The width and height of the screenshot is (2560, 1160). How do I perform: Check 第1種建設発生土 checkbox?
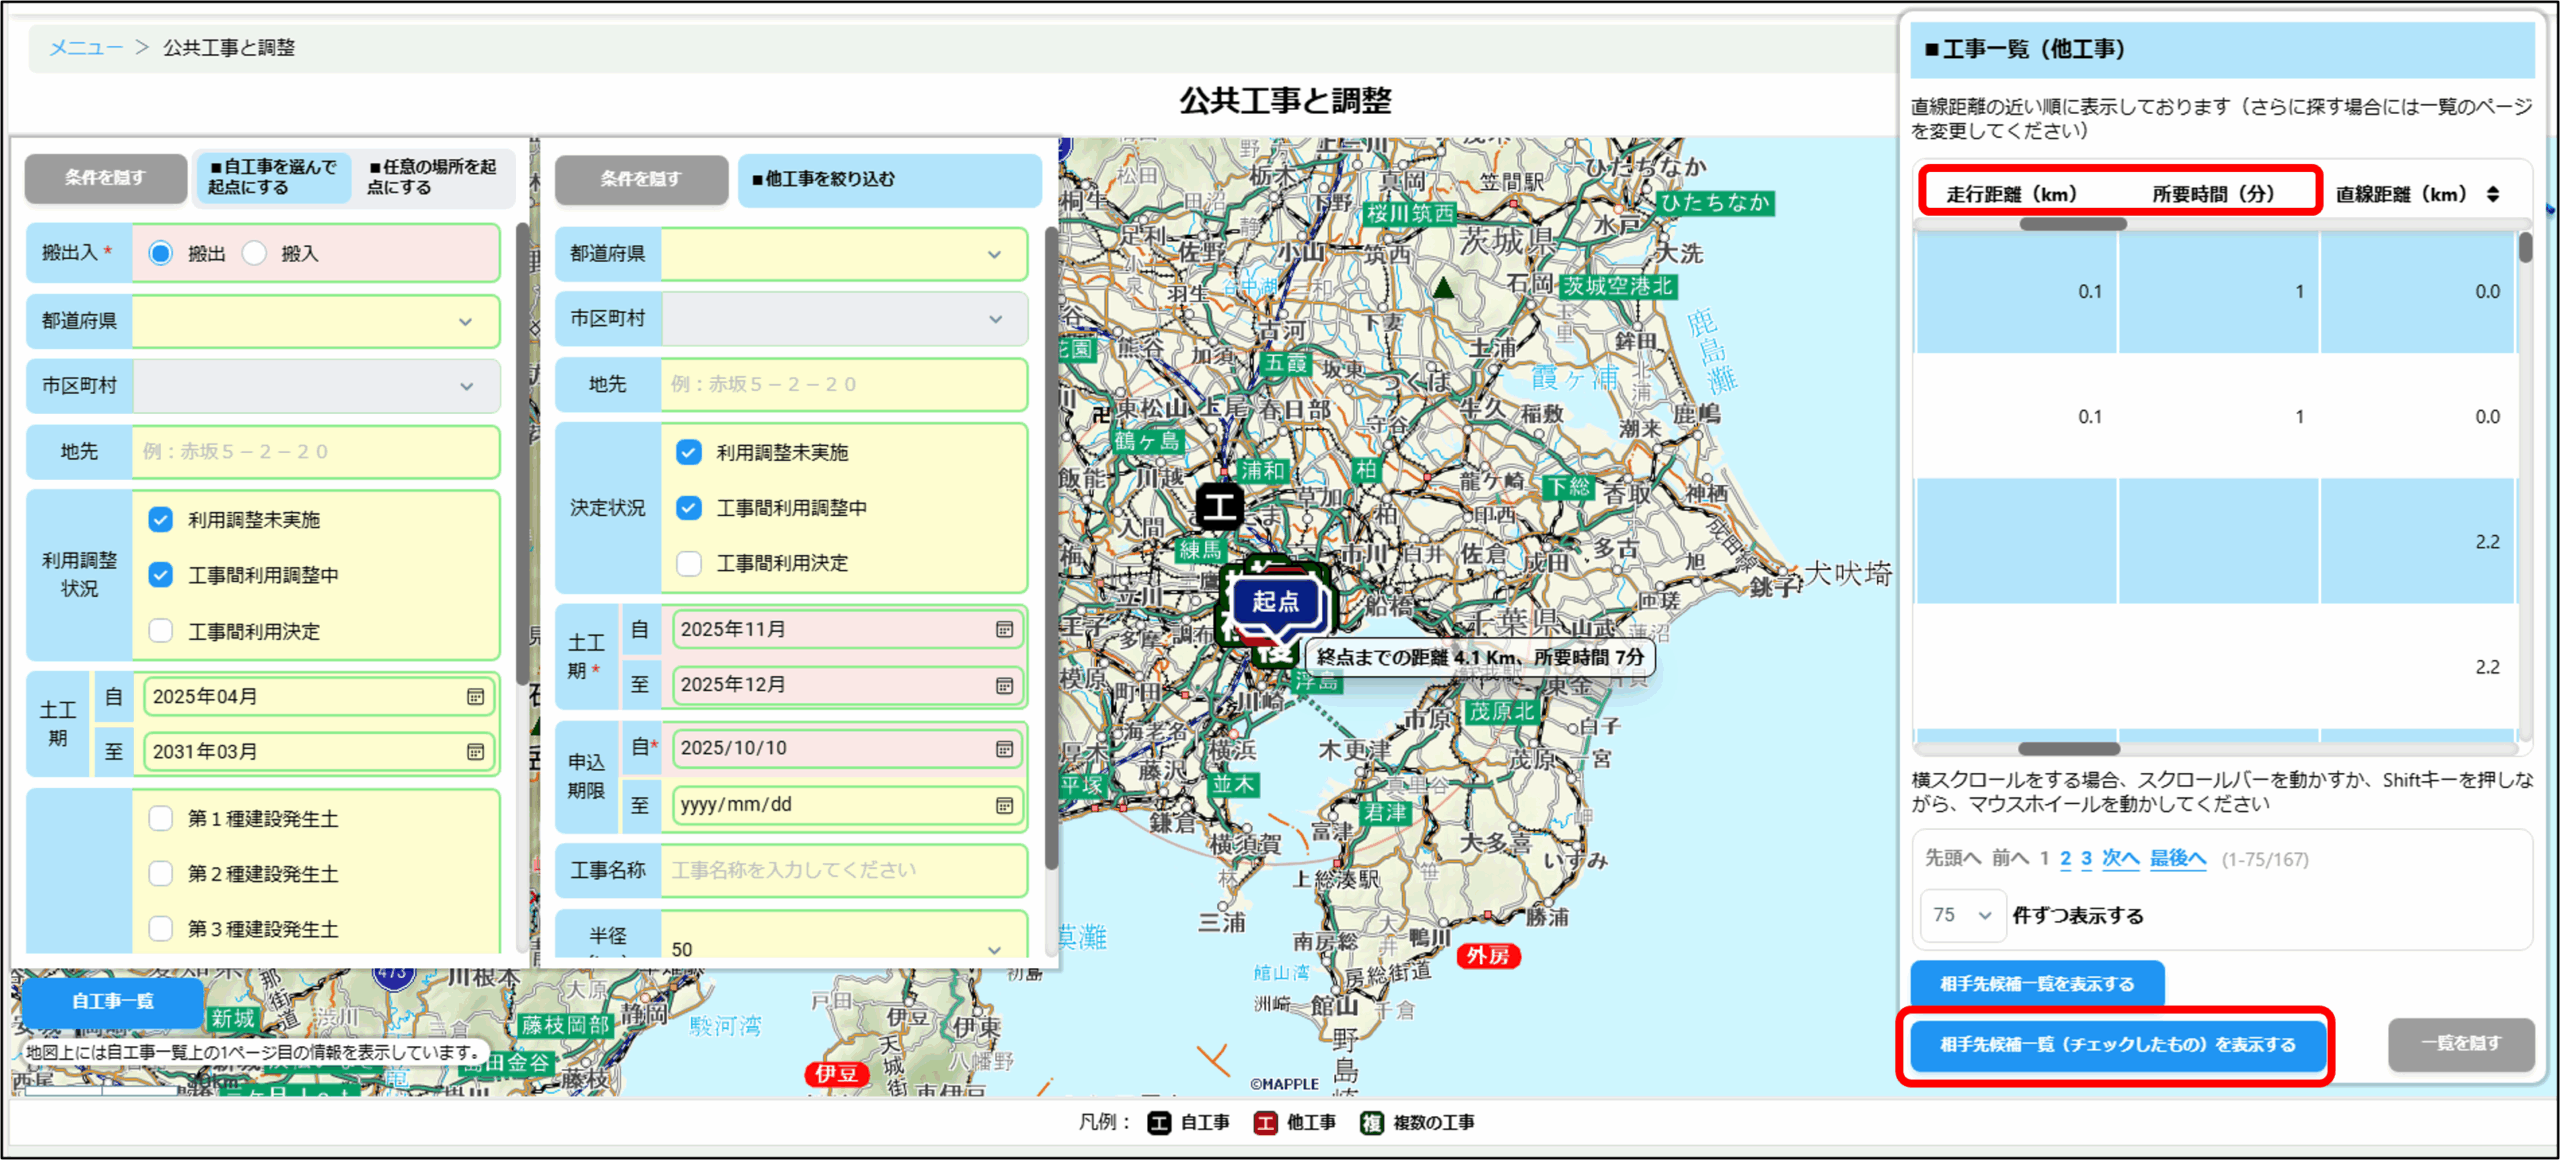click(x=161, y=818)
